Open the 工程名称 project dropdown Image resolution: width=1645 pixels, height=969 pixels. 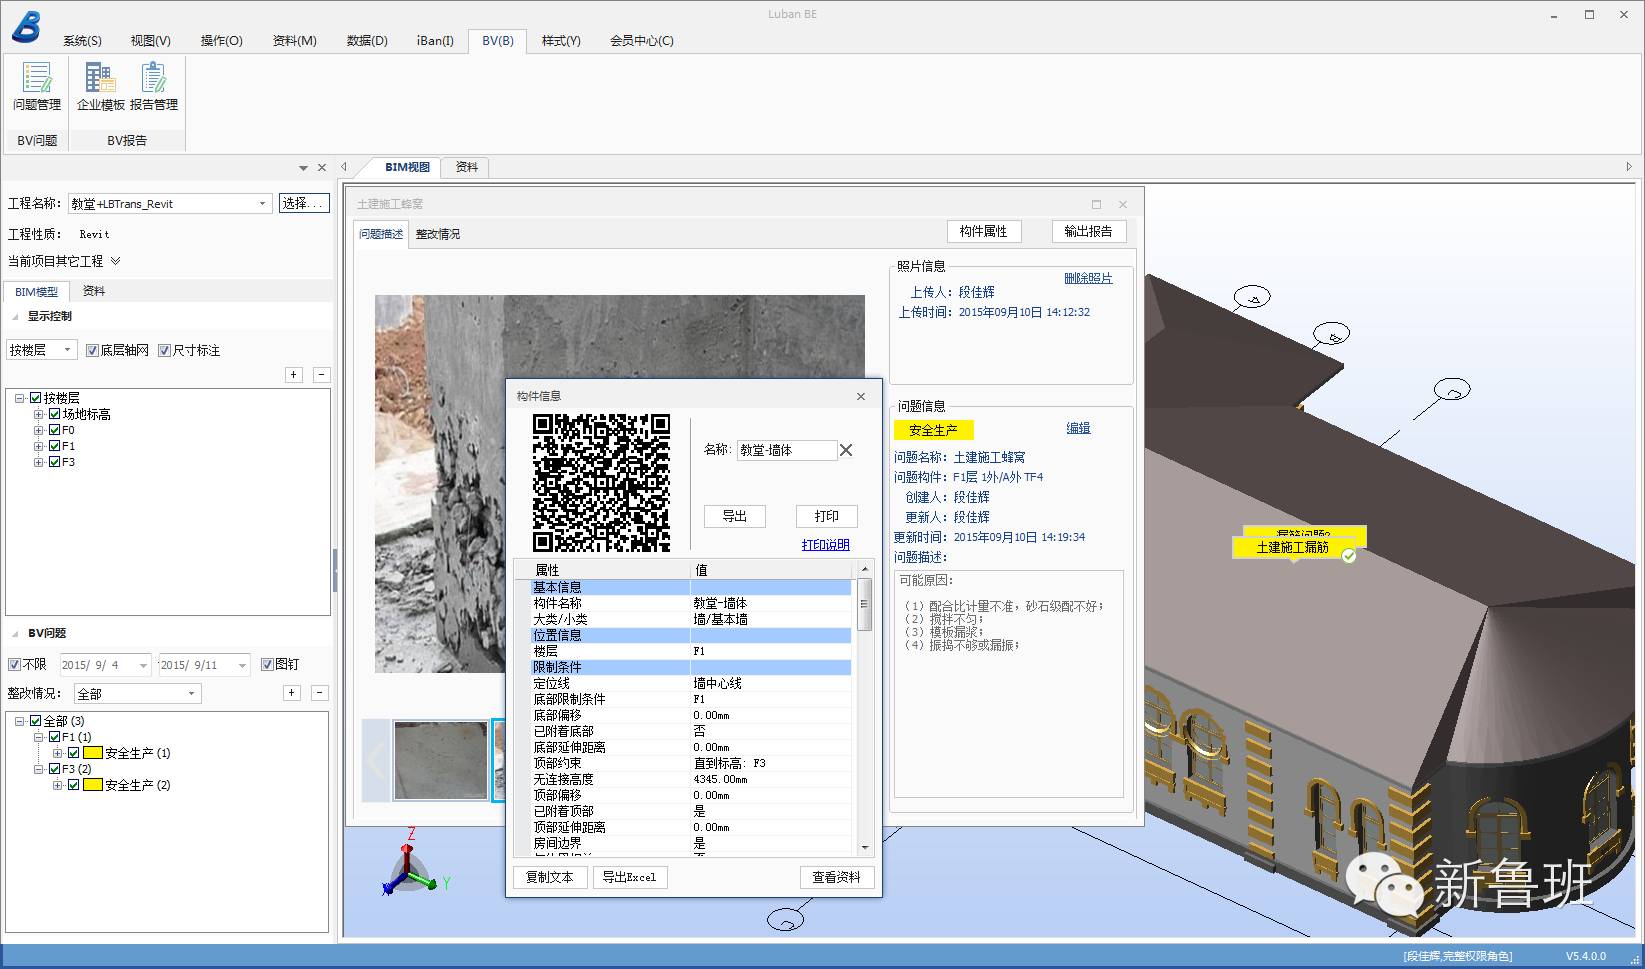pos(263,204)
